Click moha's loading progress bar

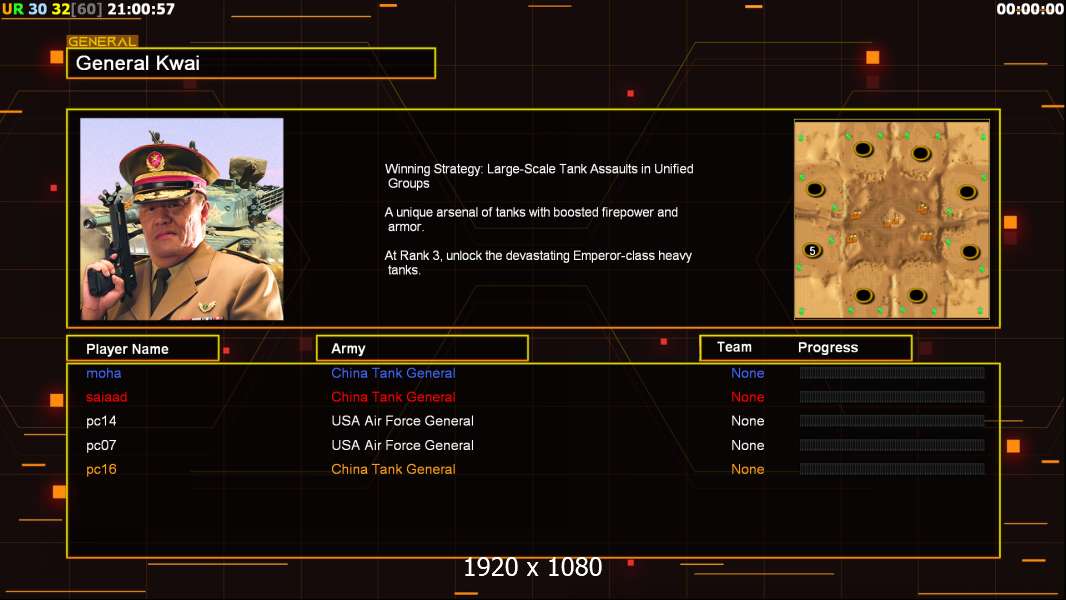[892, 372]
